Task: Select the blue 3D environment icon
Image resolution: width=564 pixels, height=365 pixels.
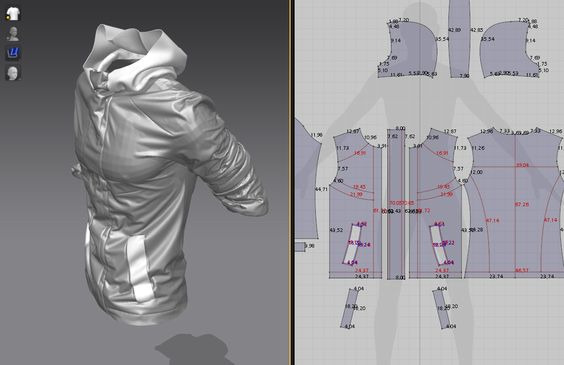Action: pyautogui.click(x=13, y=53)
